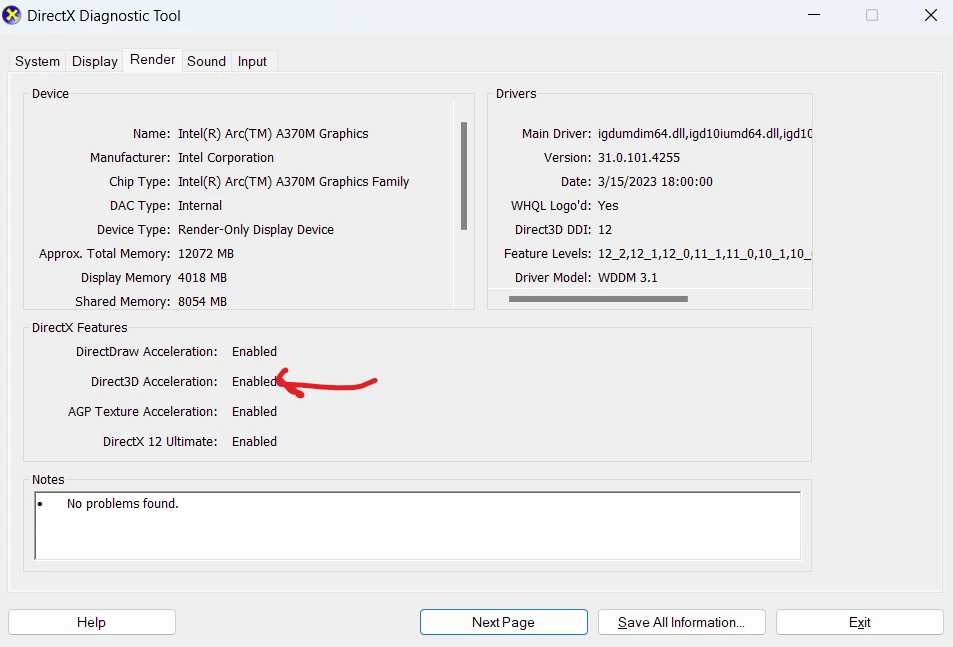Screen dimensions: 953x647
Task: Exit the diagnostic tool
Action: (x=859, y=622)
